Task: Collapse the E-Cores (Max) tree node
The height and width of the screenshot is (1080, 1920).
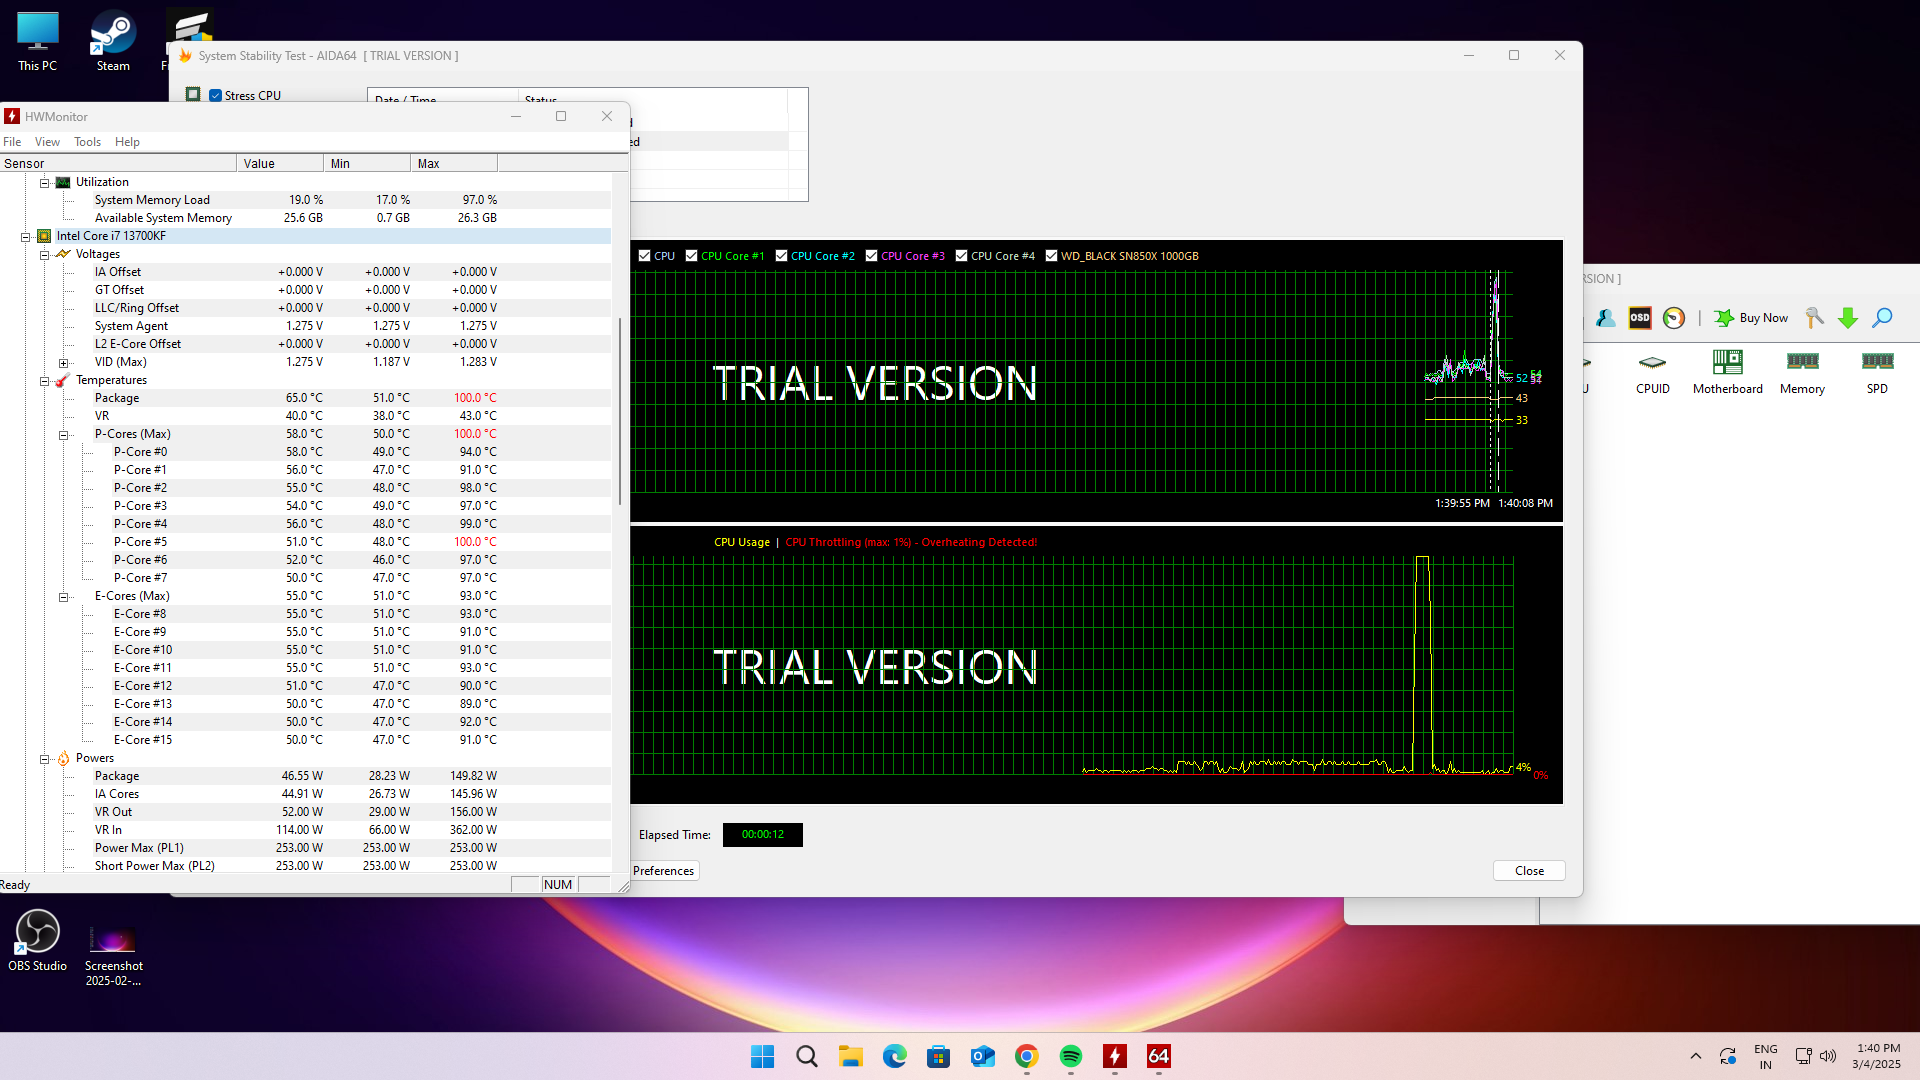Action: click(x=63, y=597)
